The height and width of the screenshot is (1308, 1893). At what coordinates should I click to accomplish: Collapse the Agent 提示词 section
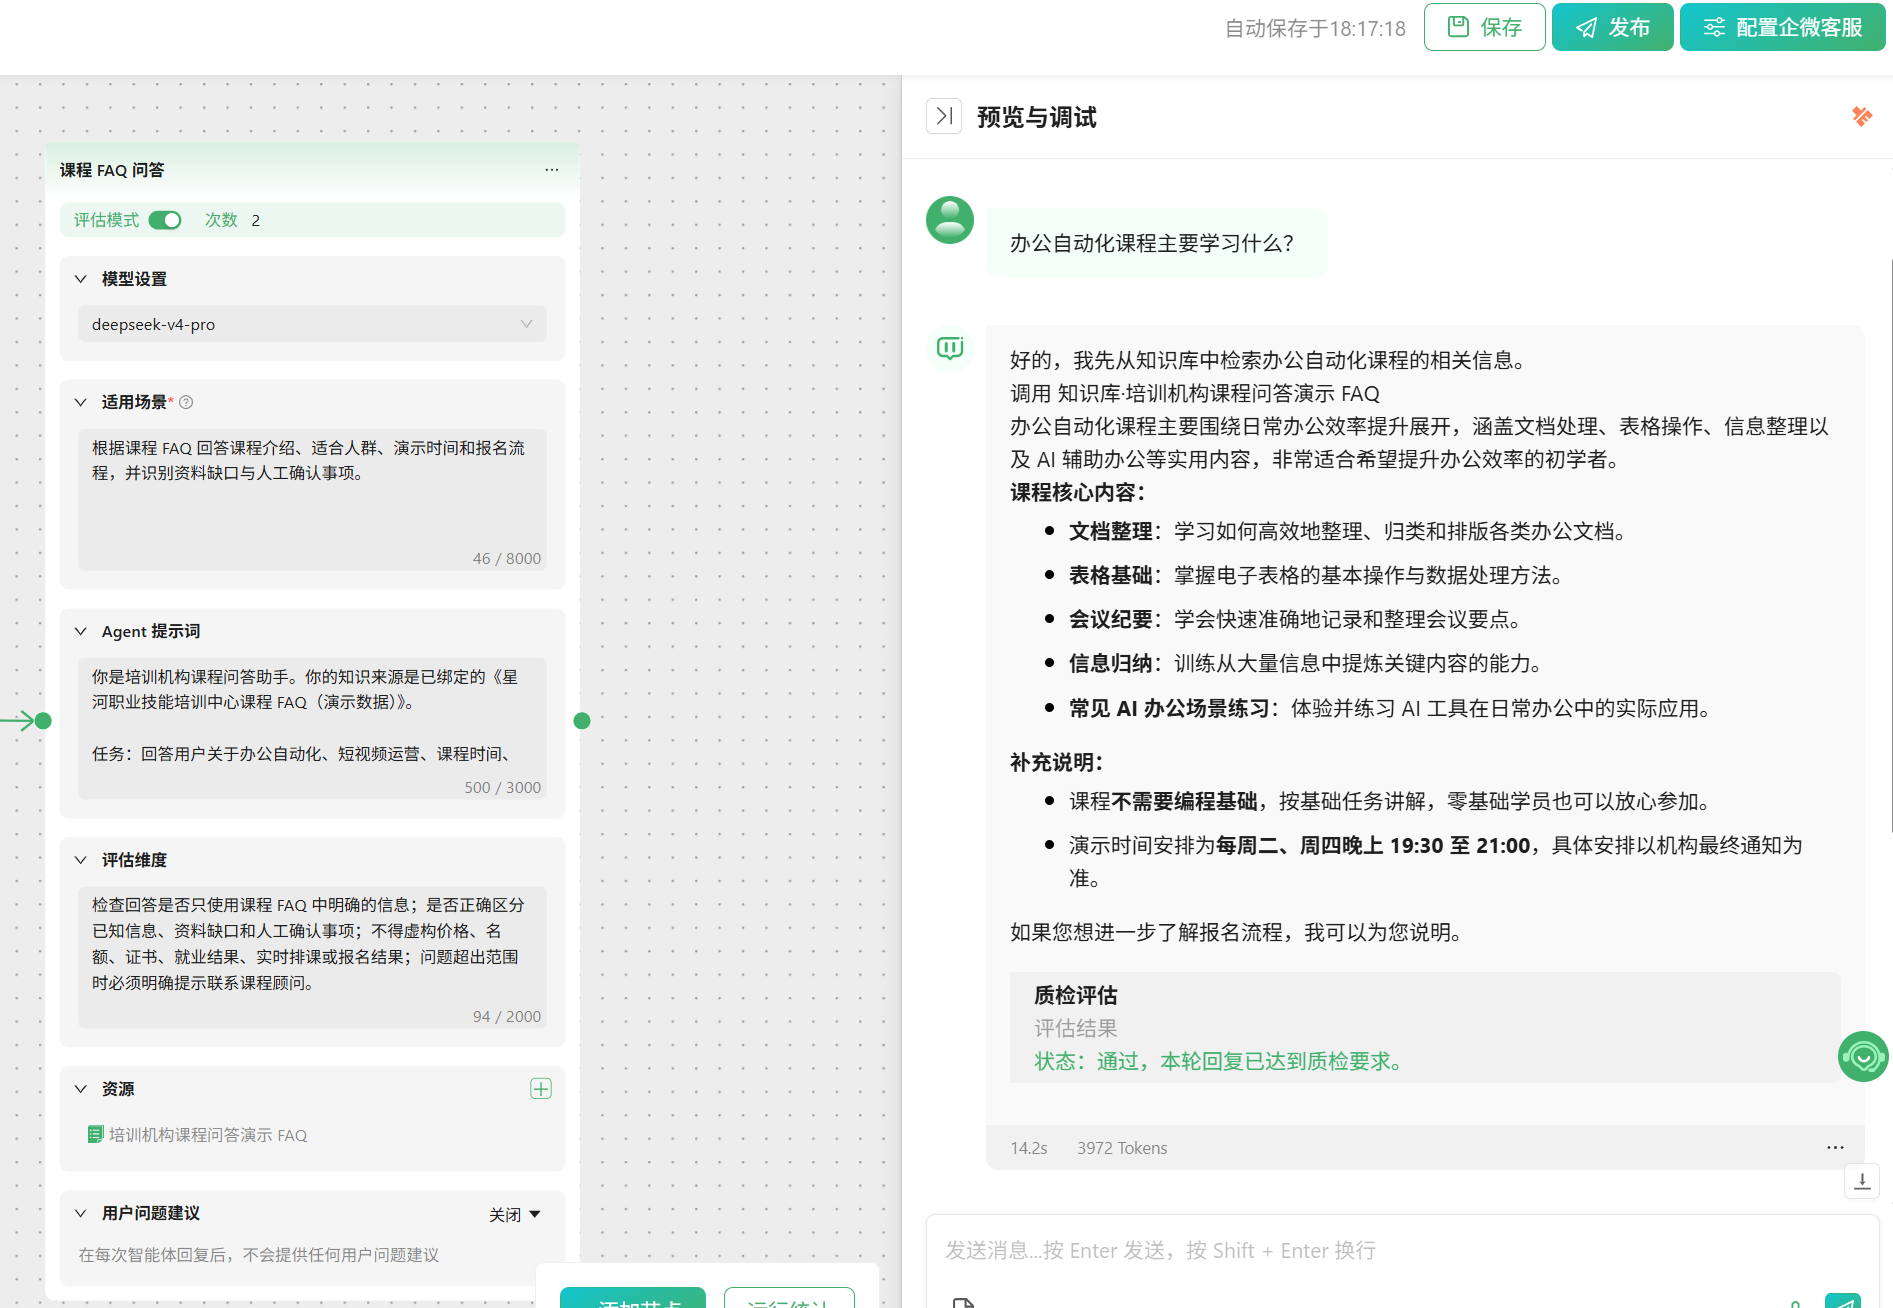click(x=81, y=631)
